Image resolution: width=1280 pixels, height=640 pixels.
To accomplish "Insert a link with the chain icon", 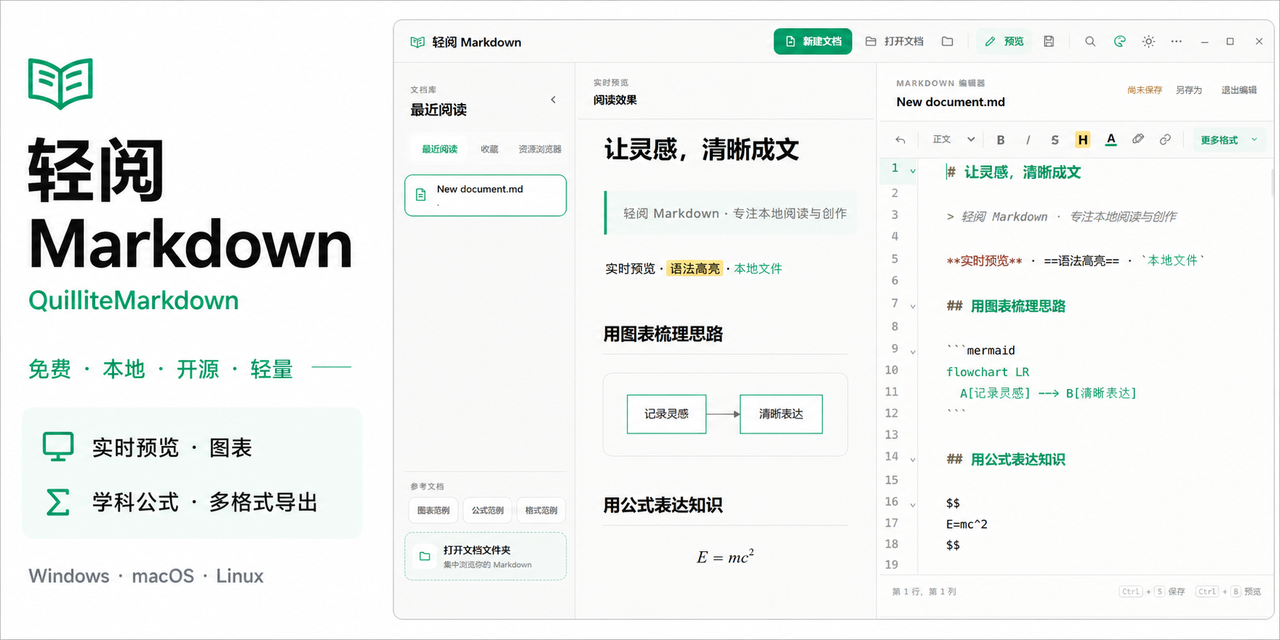I will tap(1165, 140).
